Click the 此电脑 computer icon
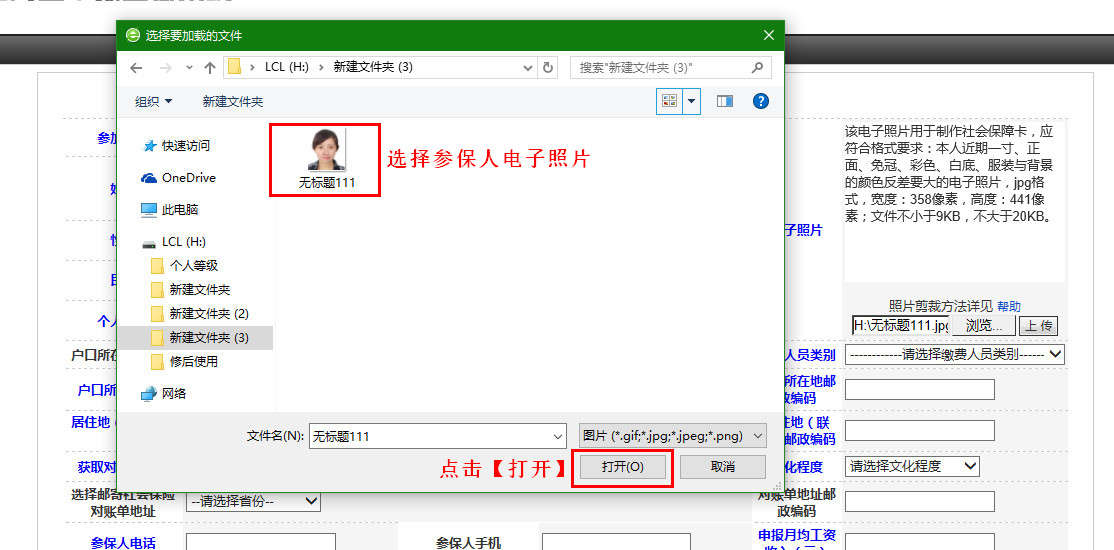Screen dimensions: 1114x550 tap(148, 210)
